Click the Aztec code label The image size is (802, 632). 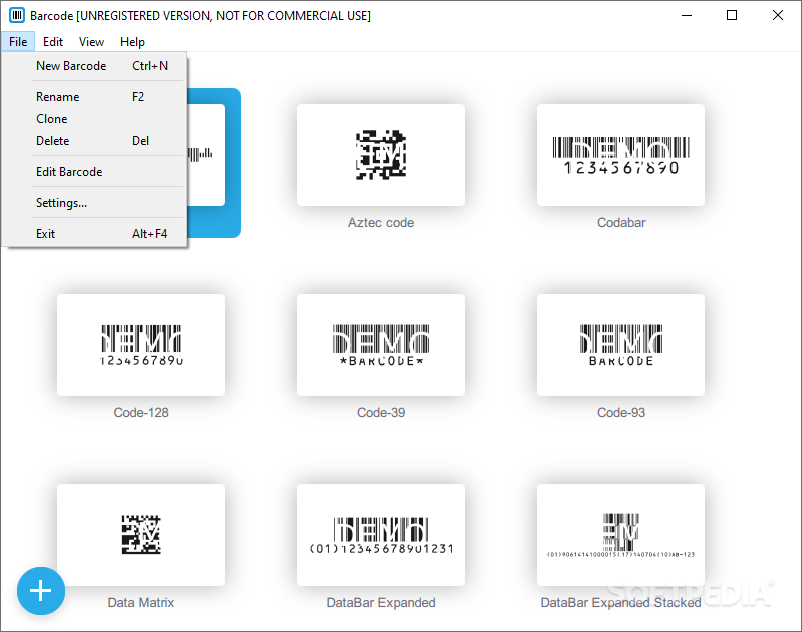coord(381,222)
